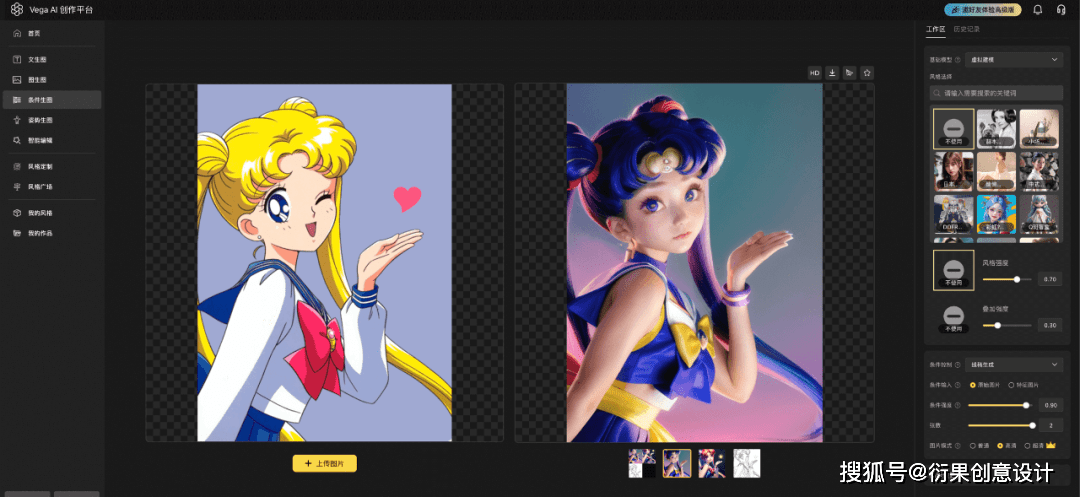Image resolution: width=1080 pixels, height=497 pixels.
Task: Click the 张数 value field 2
Action: (x=1050, y=425)
